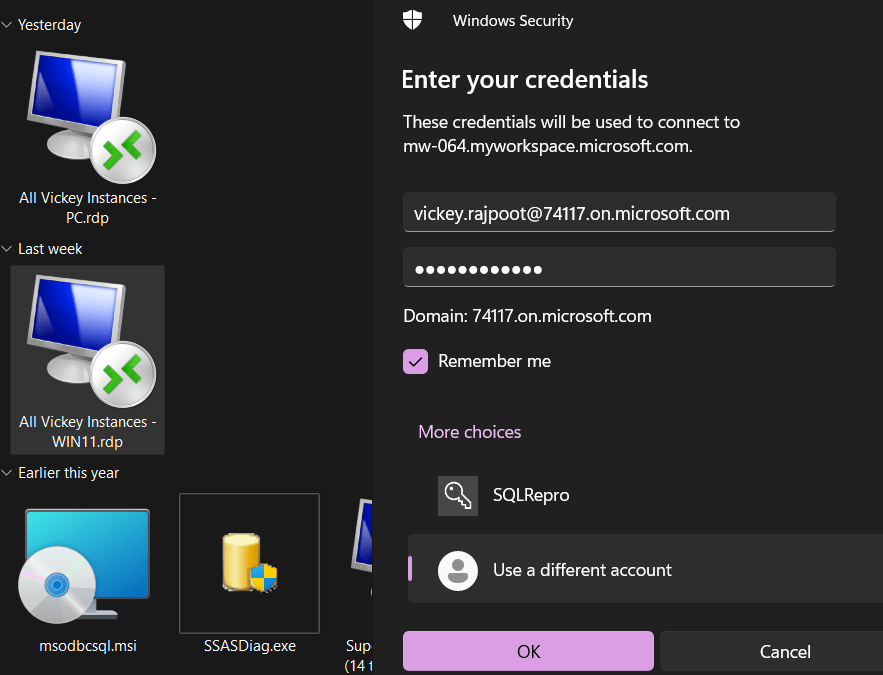Screen dimensions: 883x675
Task: Select the SQLRepro account label
Action: pos(531,495)
